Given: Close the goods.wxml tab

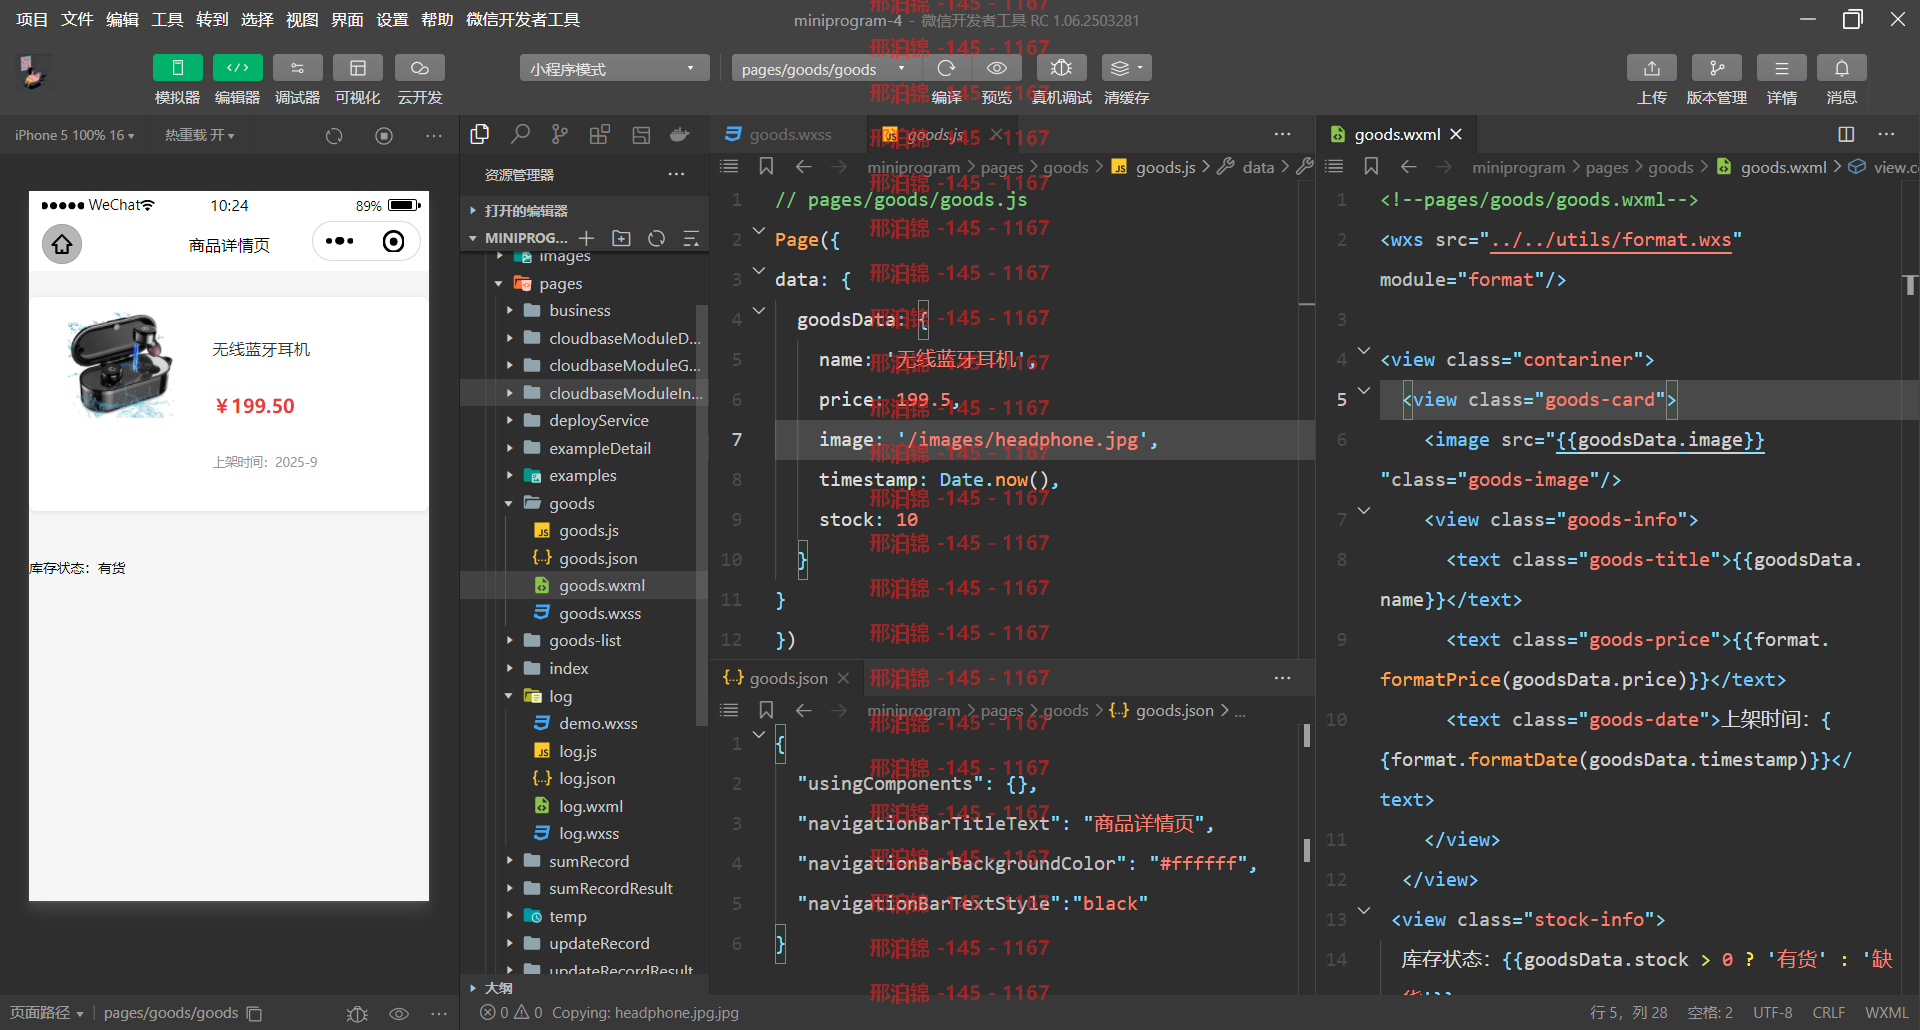Looking at the screenshot, I should click(x=1456, y=134).
